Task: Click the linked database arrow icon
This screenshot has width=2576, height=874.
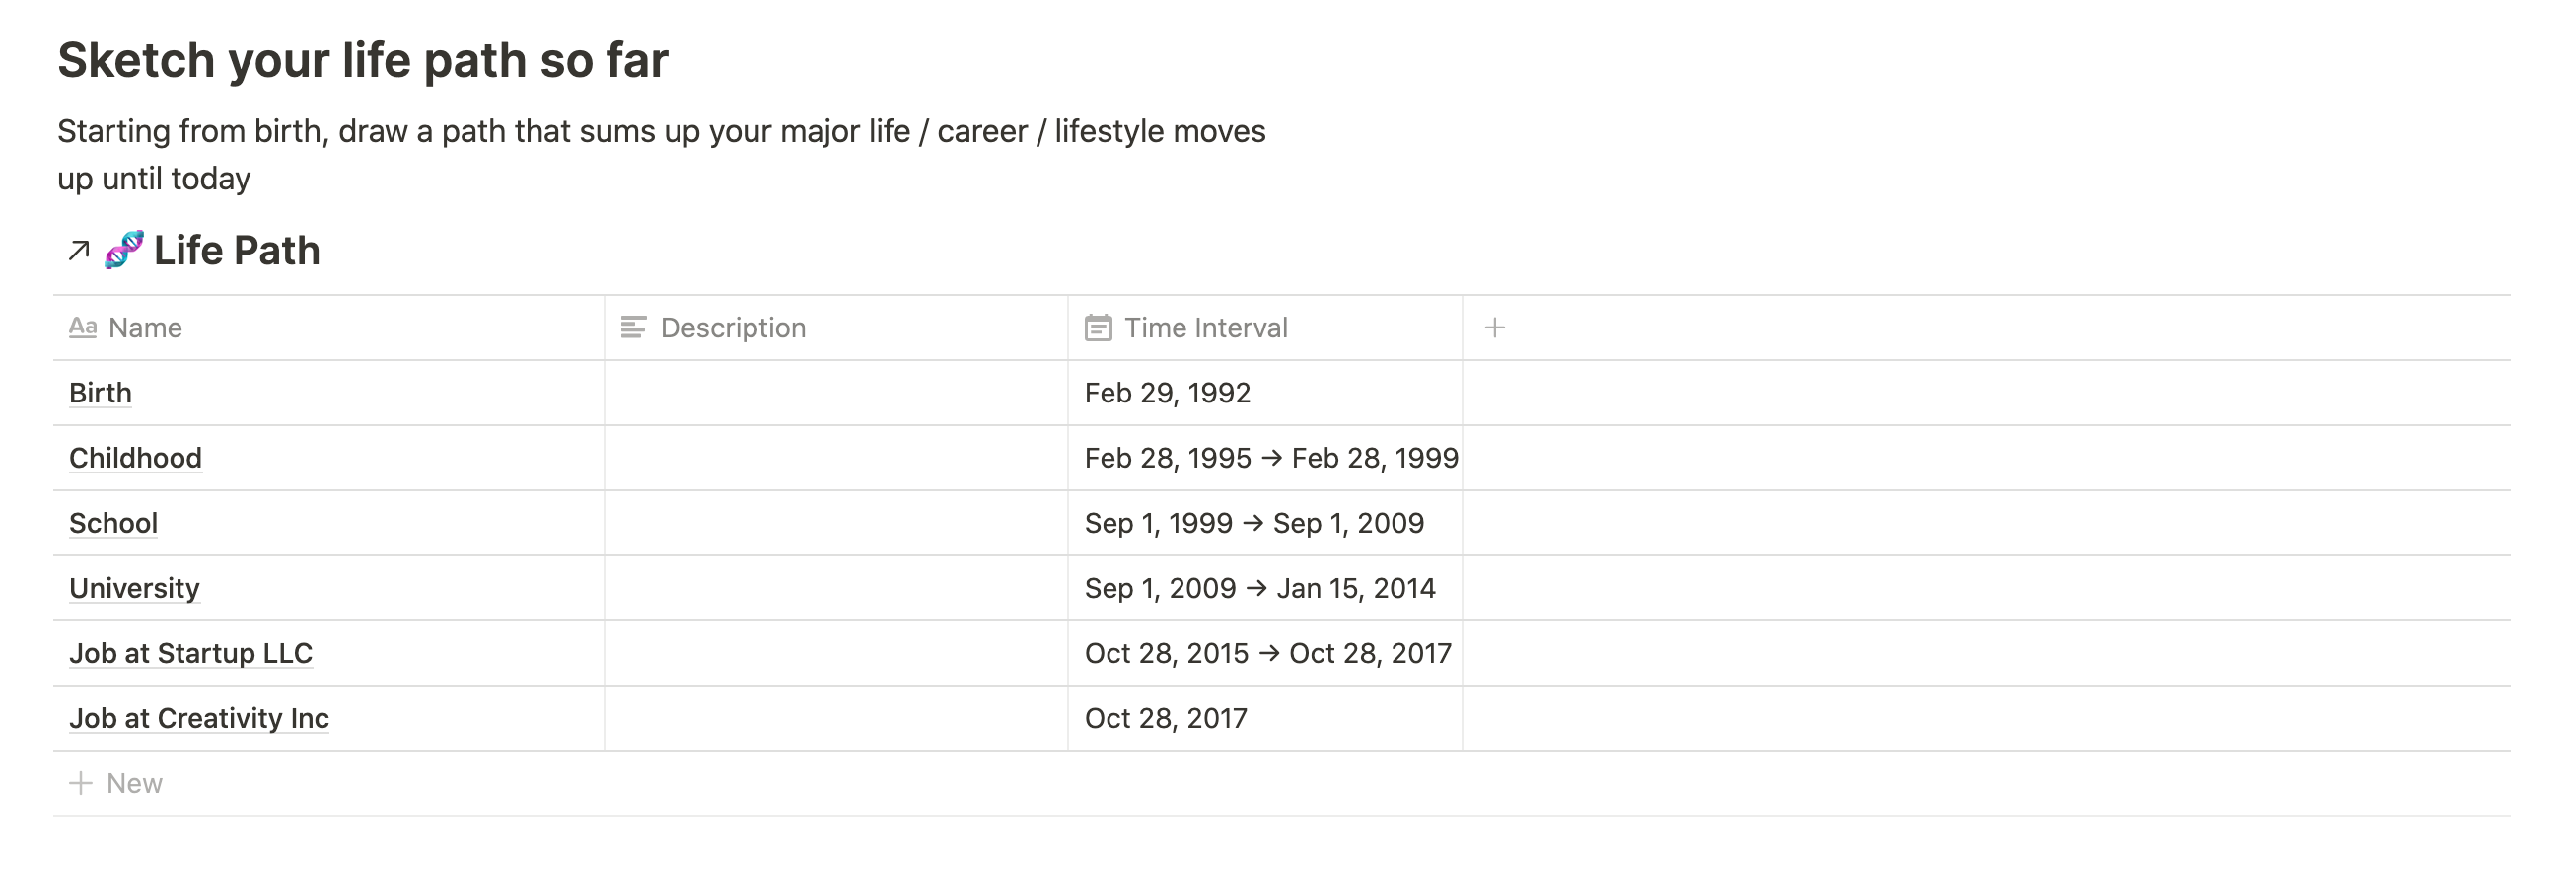Action: 79,250
